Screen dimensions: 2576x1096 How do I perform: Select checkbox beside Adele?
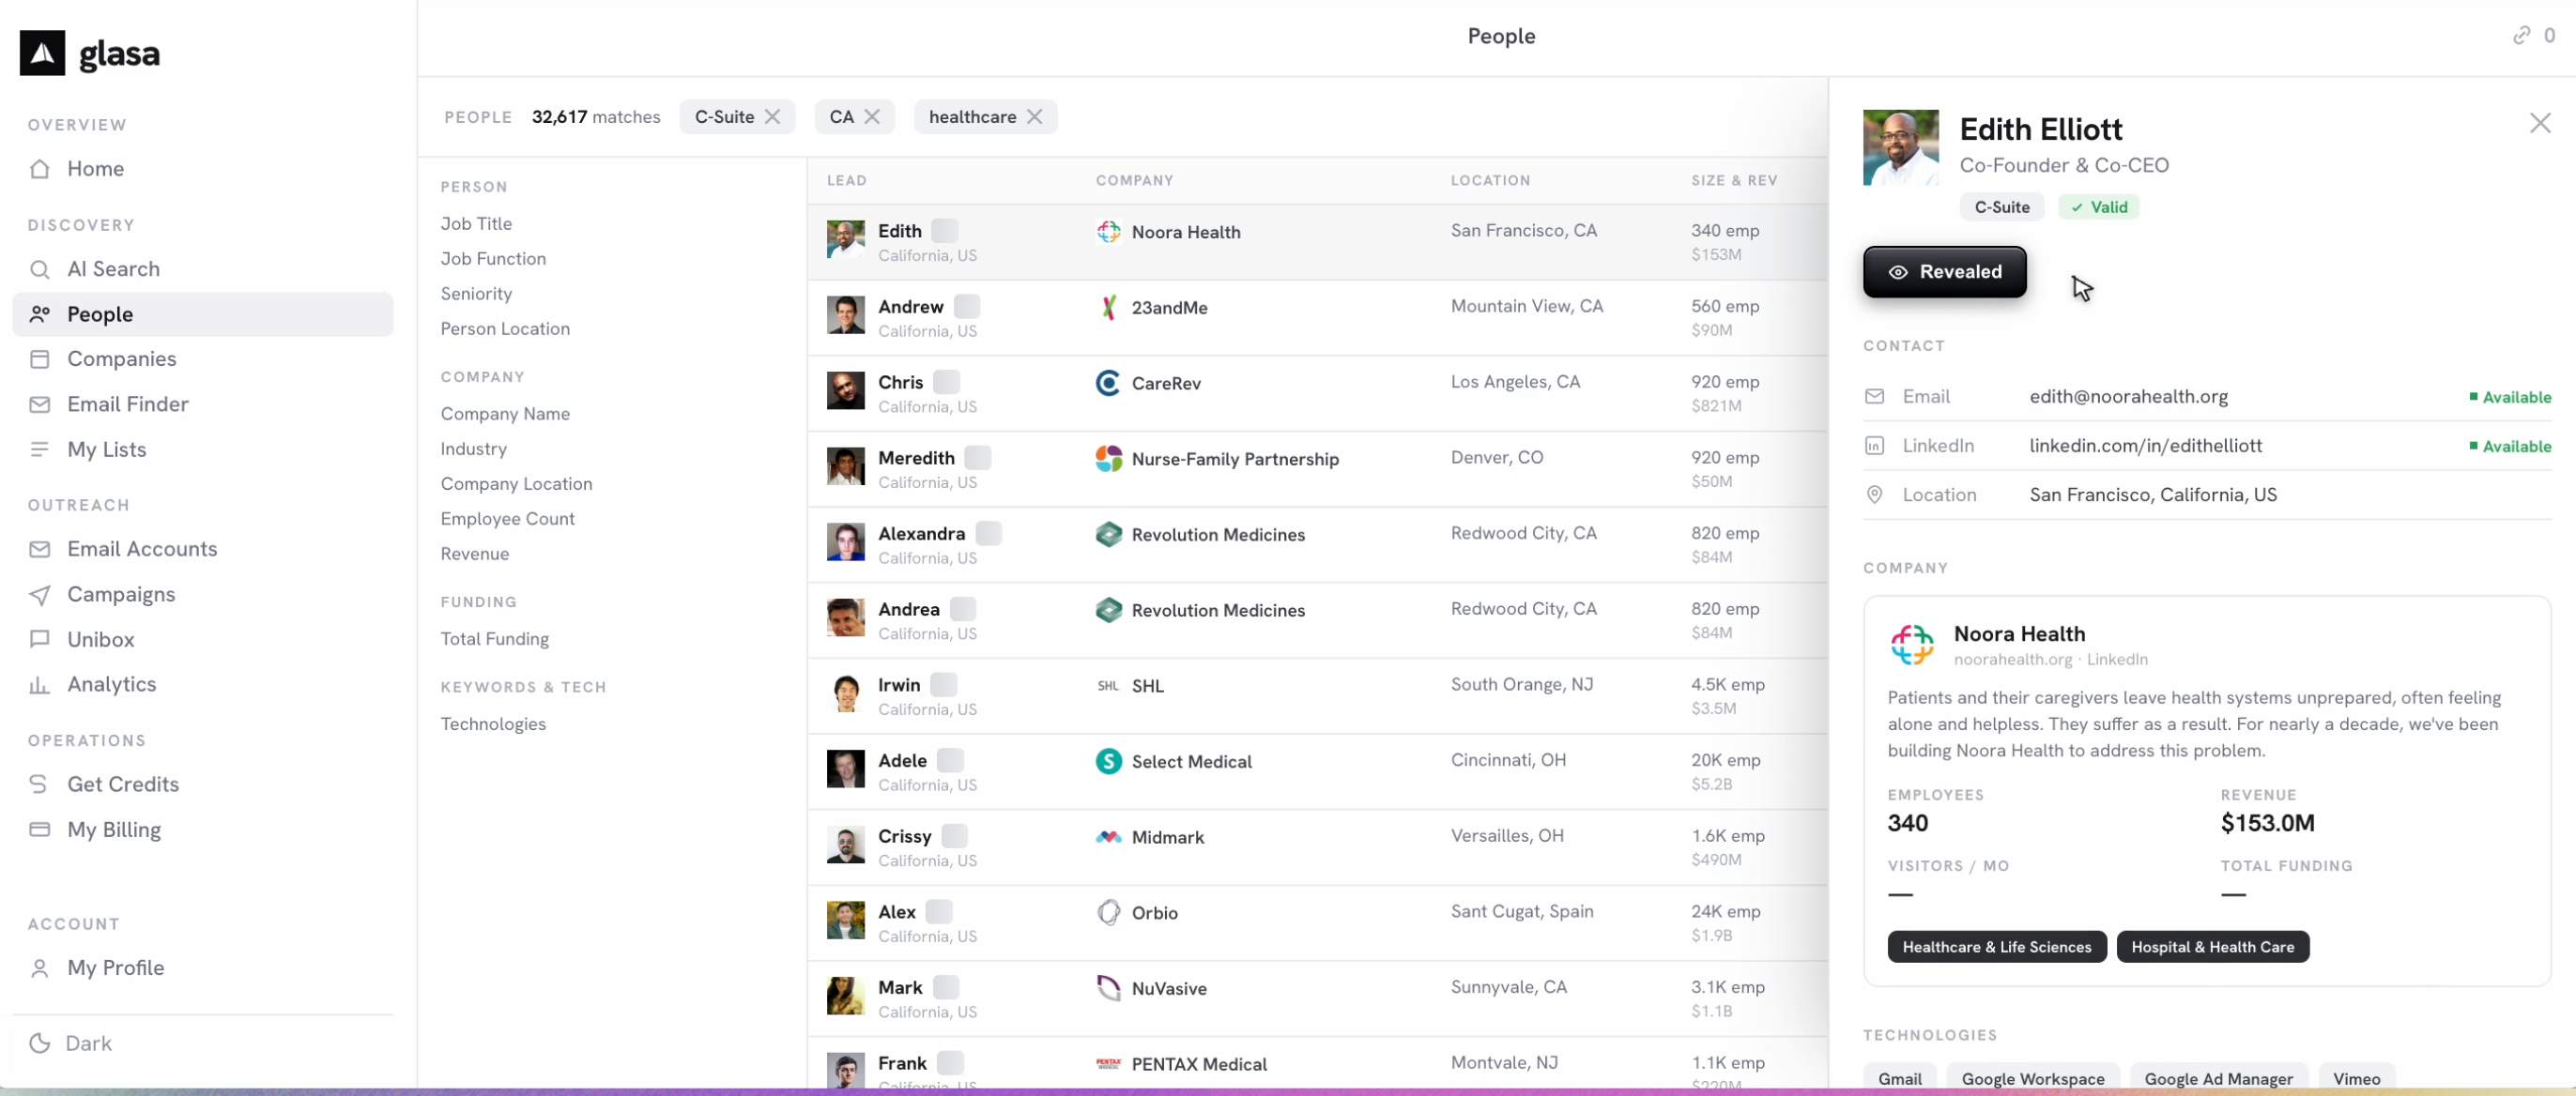[x=950, y=761]
